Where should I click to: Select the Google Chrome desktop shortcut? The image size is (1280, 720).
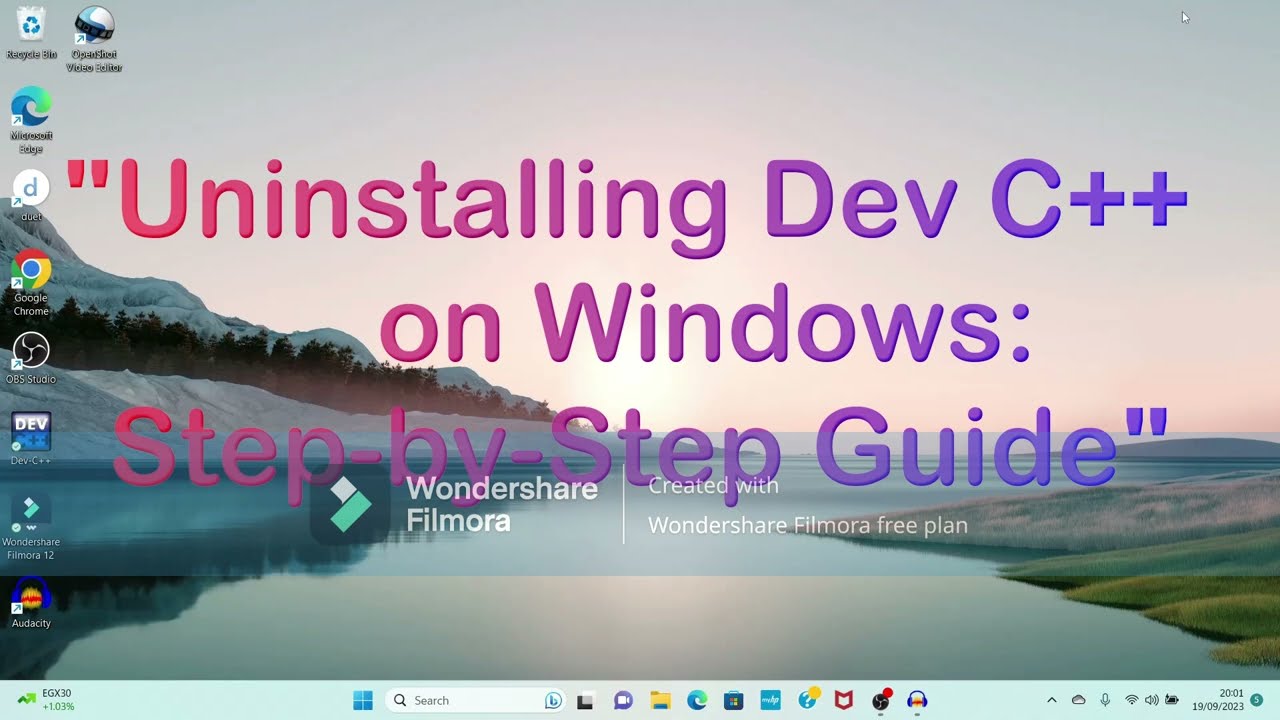click(31, 282)
